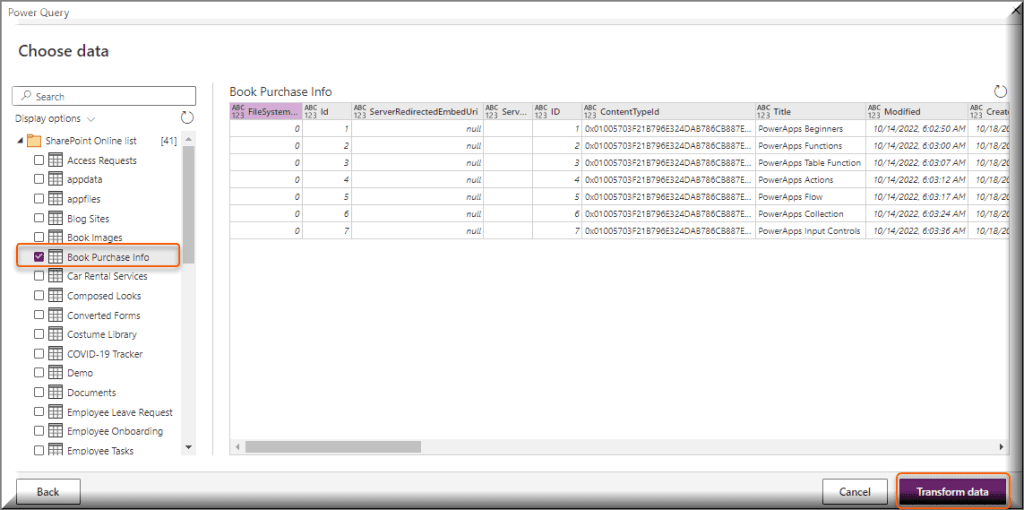
Task: Select the Modified column header
Action: tap(916, 111)
